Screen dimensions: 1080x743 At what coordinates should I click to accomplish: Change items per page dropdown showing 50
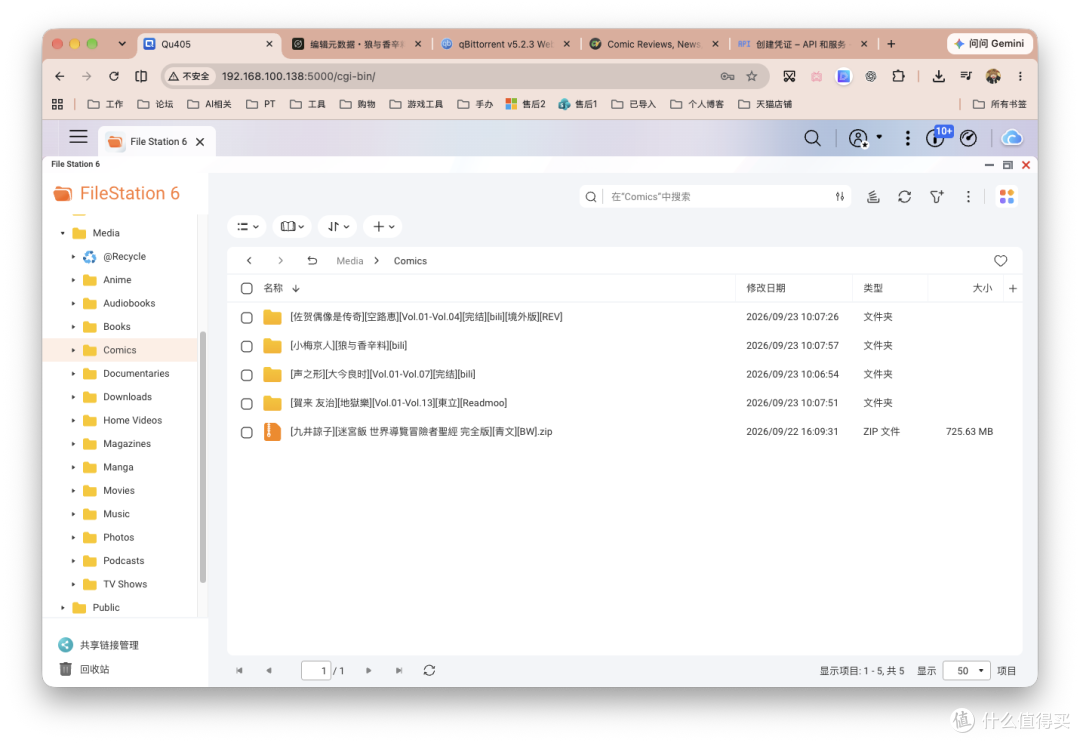coord(966,671)
